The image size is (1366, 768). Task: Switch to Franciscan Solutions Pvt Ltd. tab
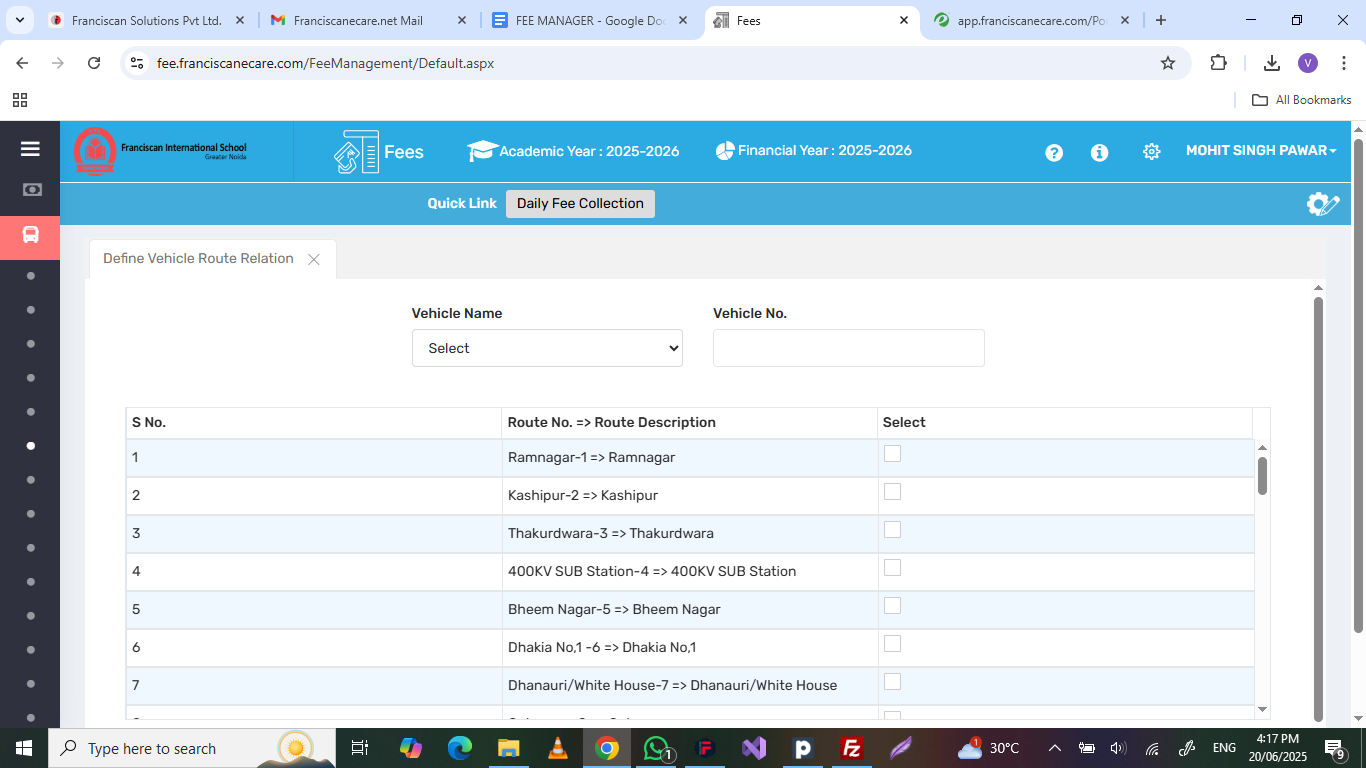[146, 20]
